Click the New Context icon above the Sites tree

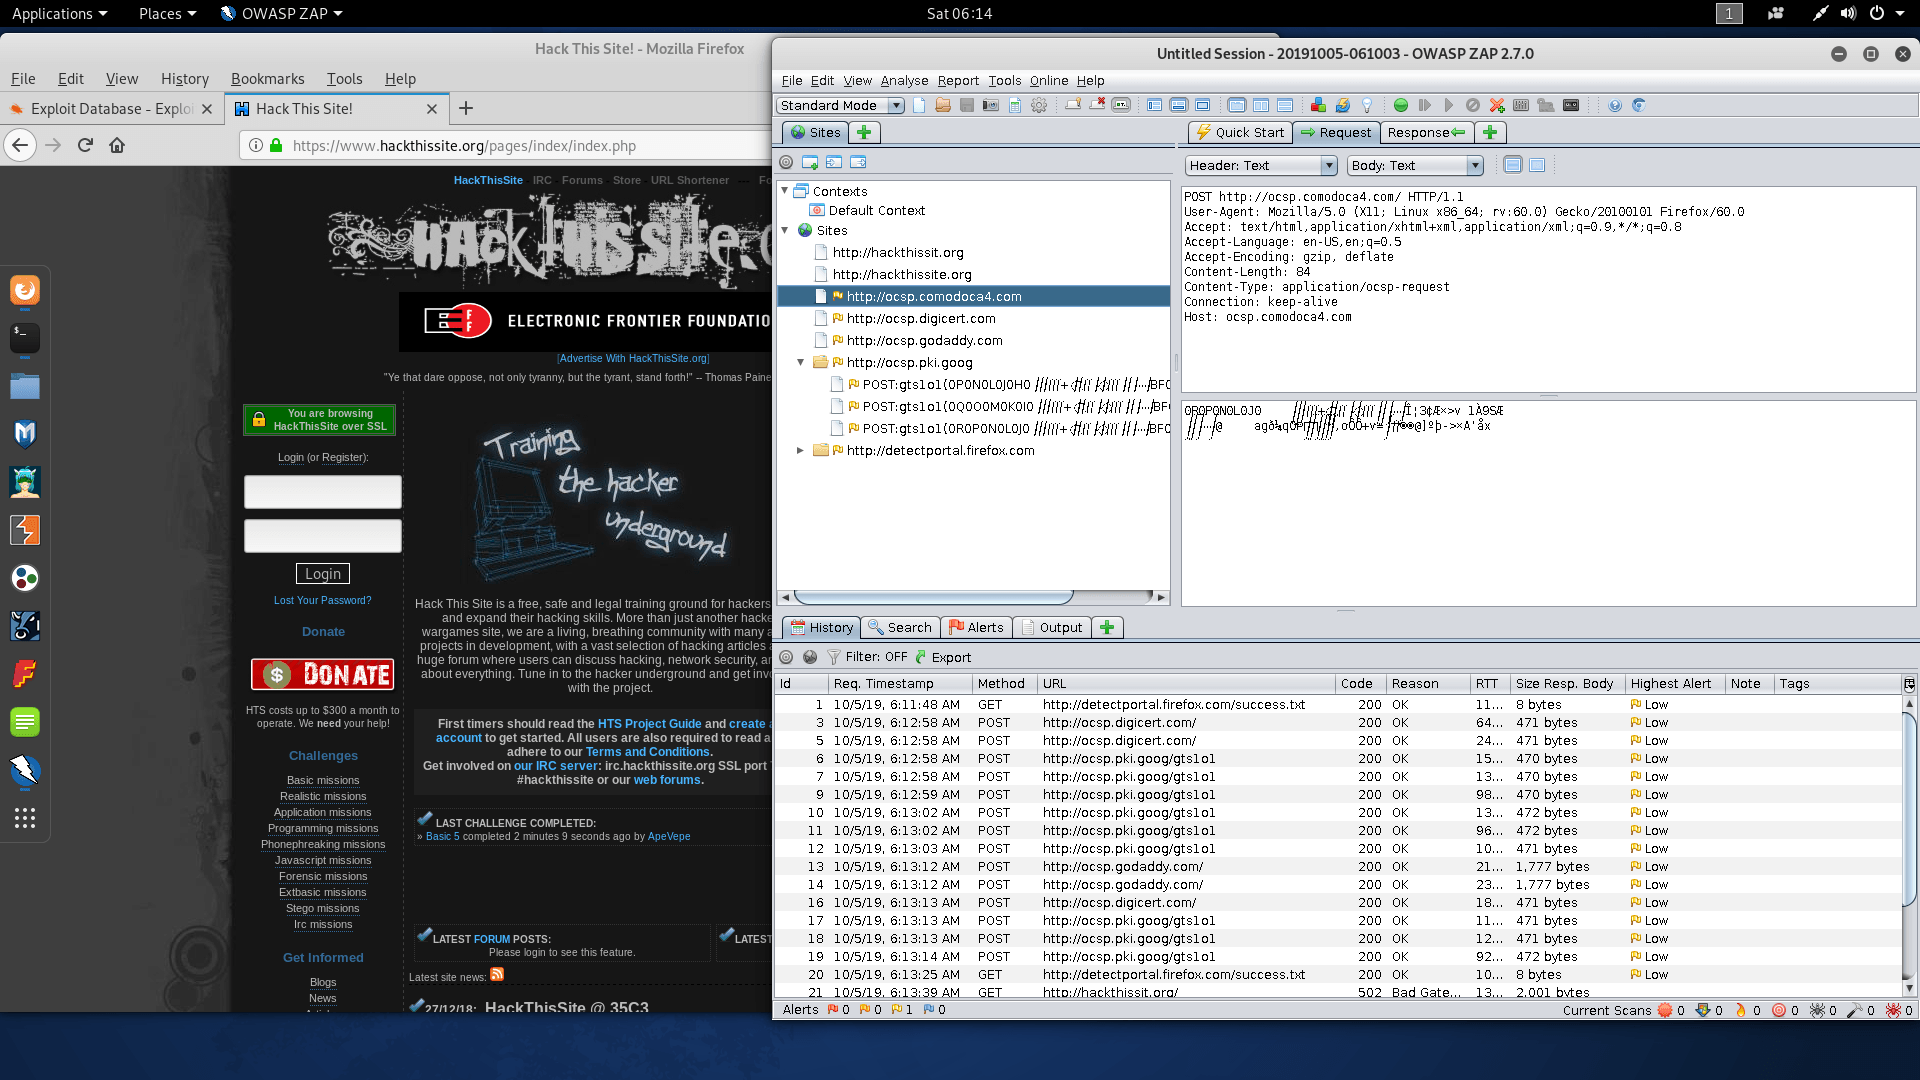point(810,162)
